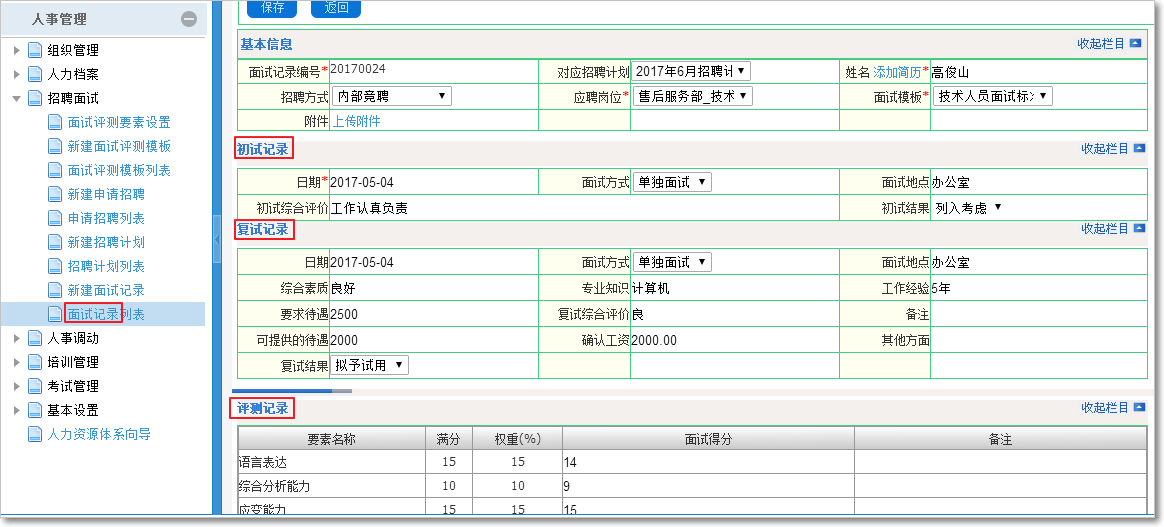Expand the 人事调动 tree node
This screenshot has height=527, width=1164.
coord(17,338)
